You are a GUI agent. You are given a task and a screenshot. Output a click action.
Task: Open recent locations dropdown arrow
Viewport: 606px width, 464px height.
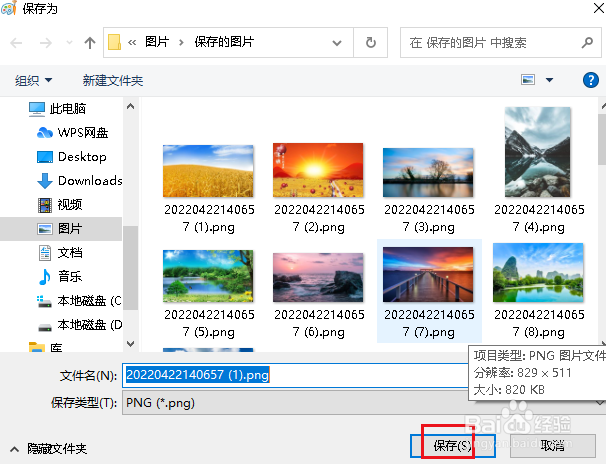[70, 42]
